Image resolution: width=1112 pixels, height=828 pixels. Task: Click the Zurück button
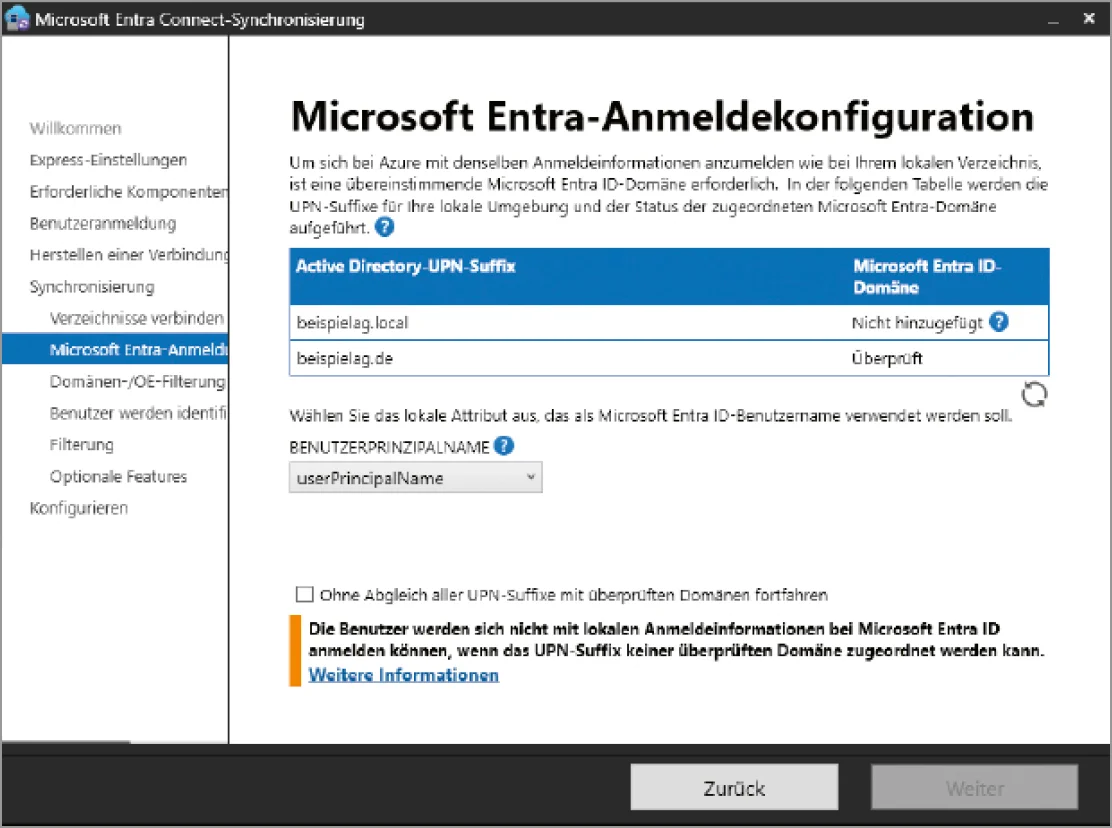point(734,788)
